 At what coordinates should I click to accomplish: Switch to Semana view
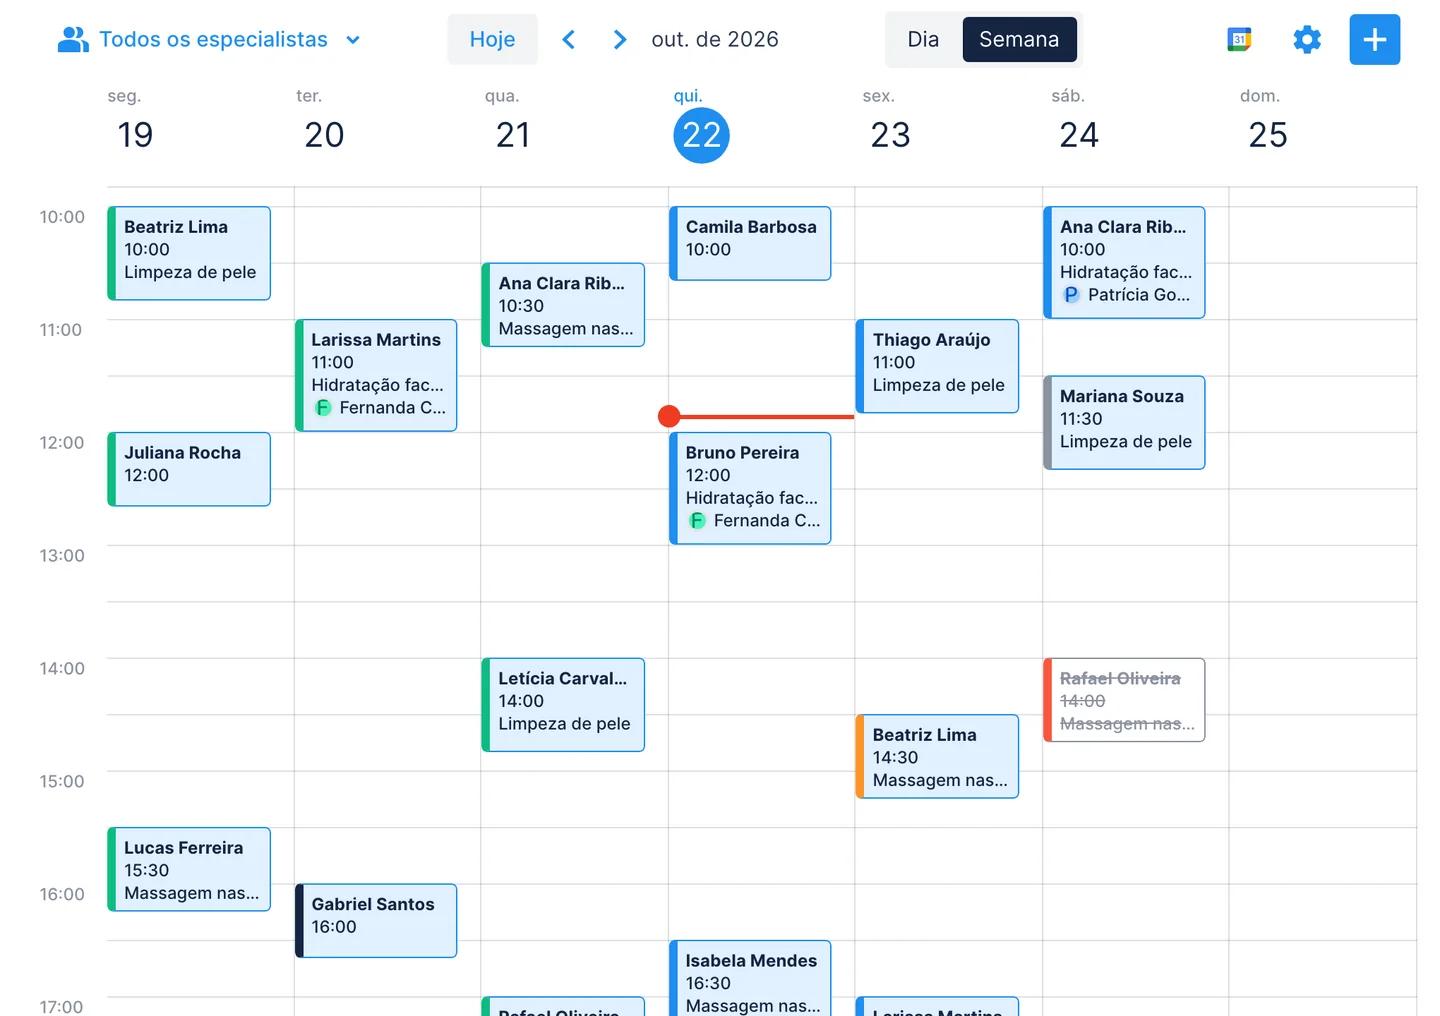[1019, 40]
